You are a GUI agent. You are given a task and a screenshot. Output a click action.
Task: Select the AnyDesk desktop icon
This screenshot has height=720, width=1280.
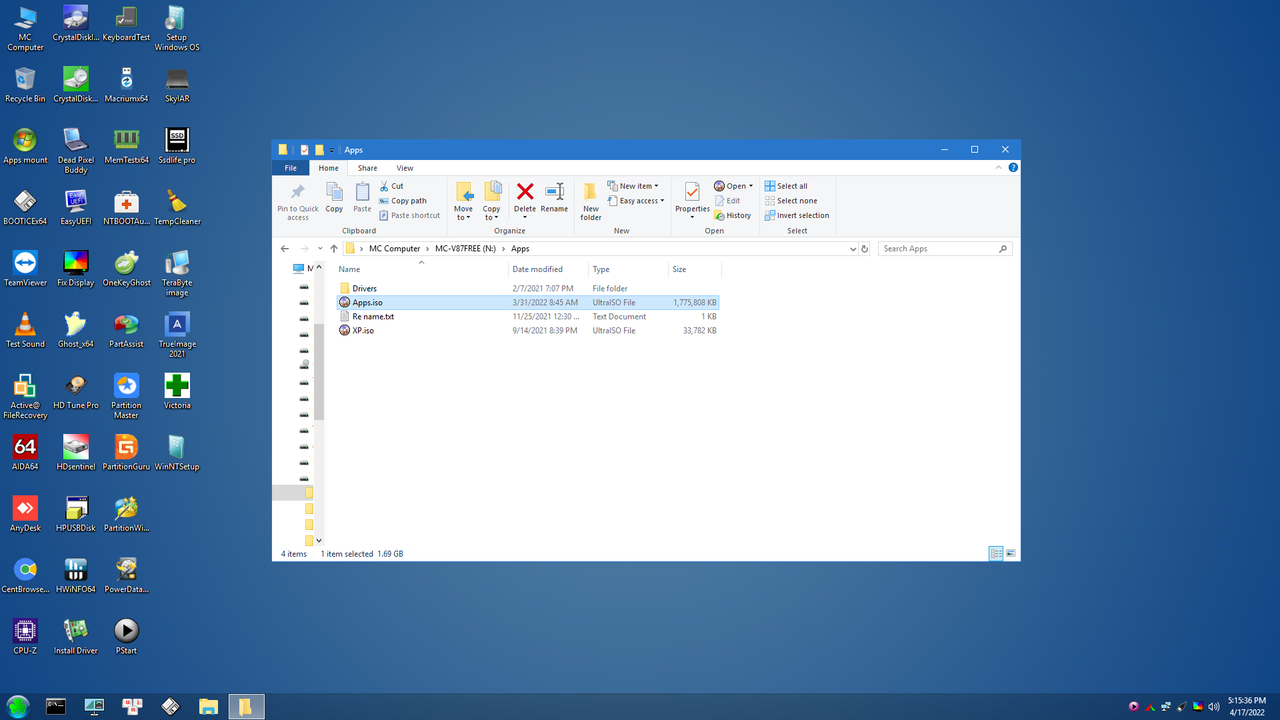(x=25, y=515)
